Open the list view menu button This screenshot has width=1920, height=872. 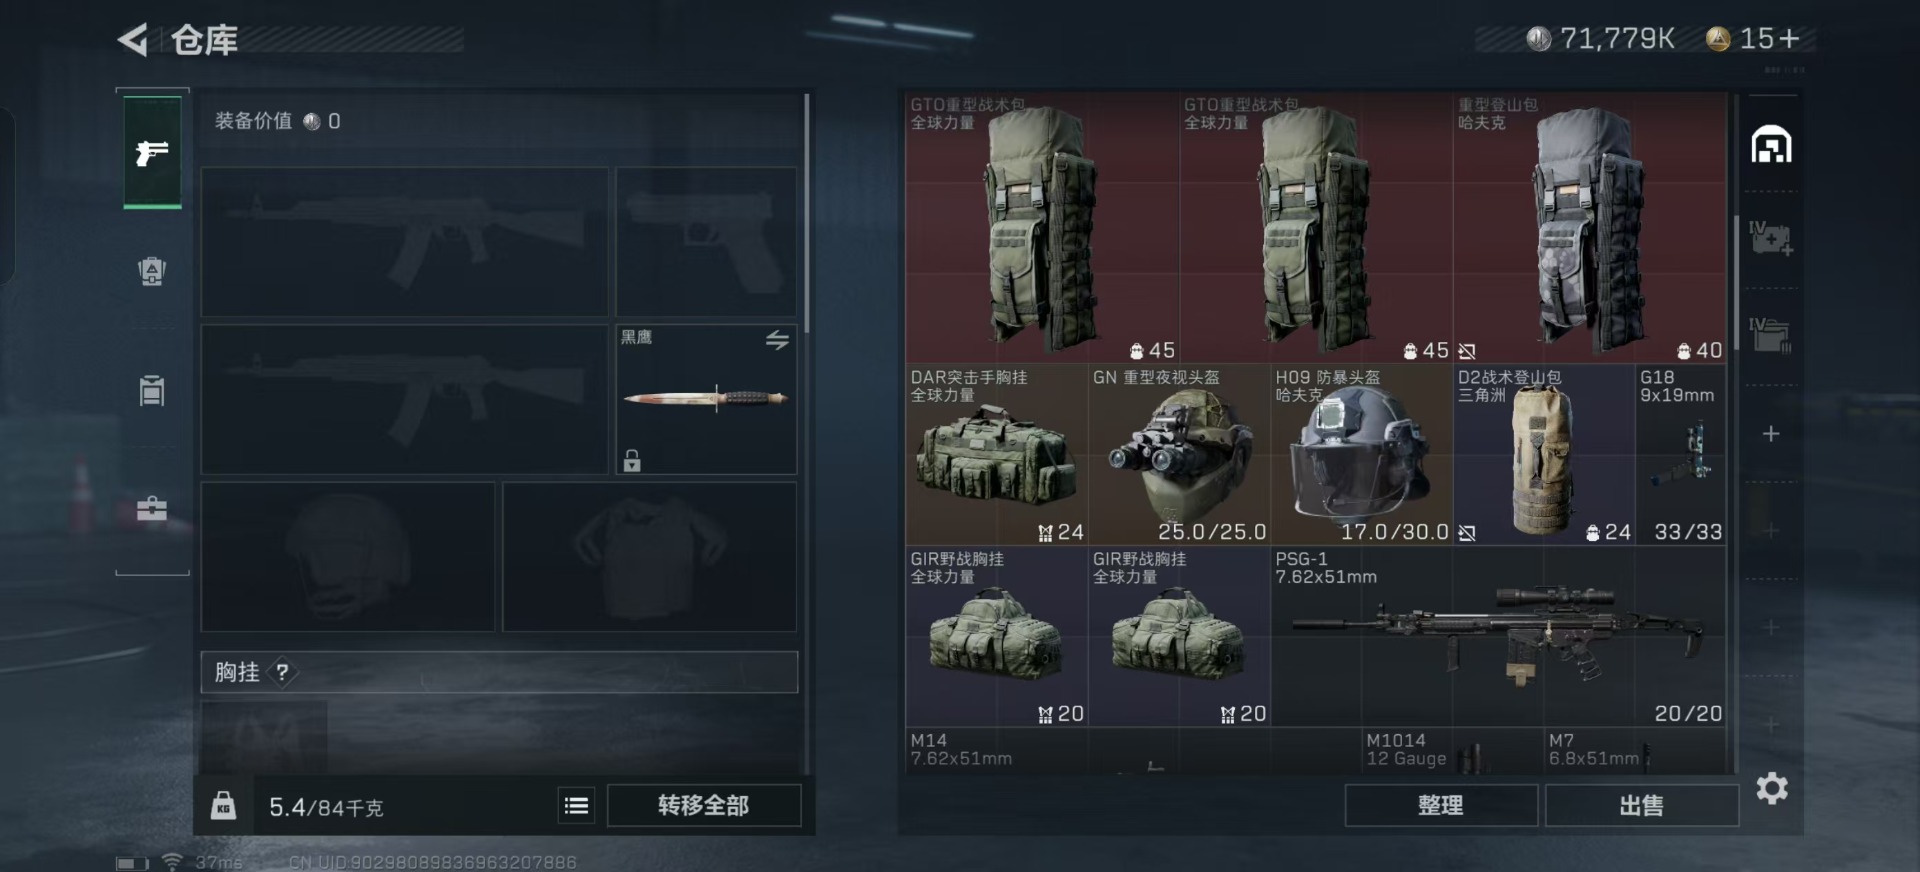tap(577, 805)
